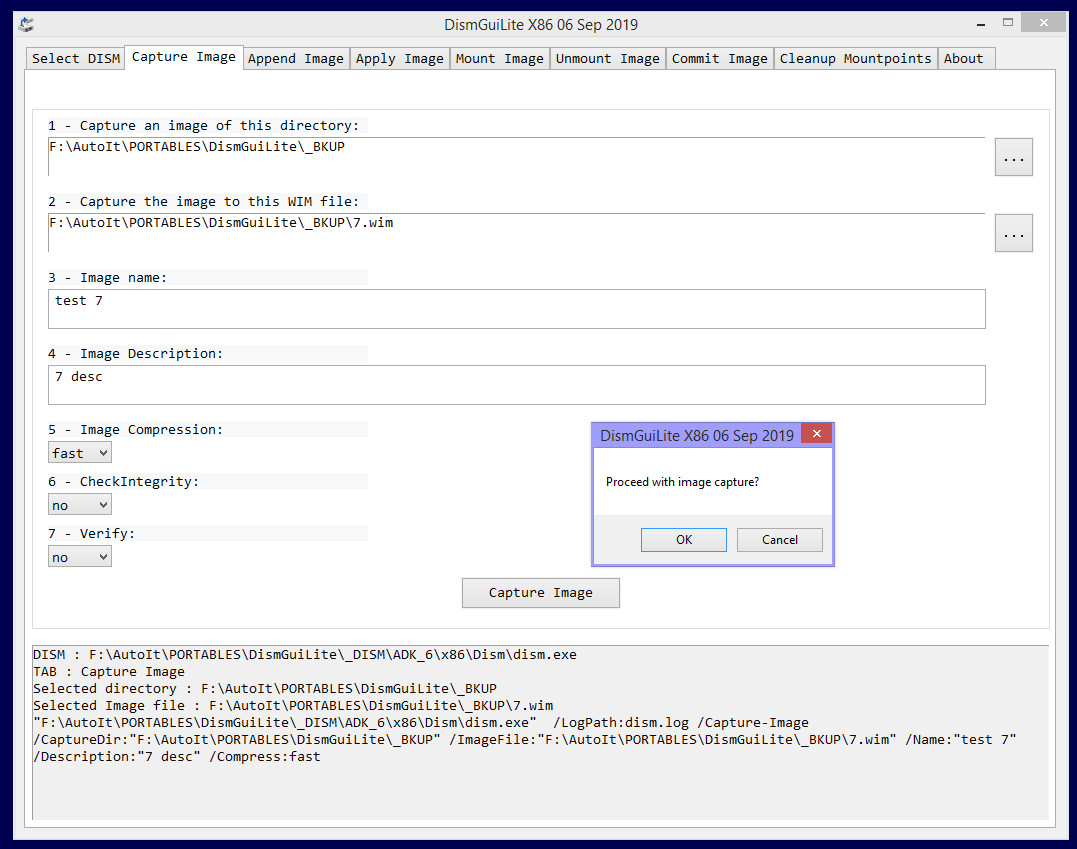Viewport: 1077px width, 849px height.
Task: Open the Mount Image tab
Action: click(499, 58)
